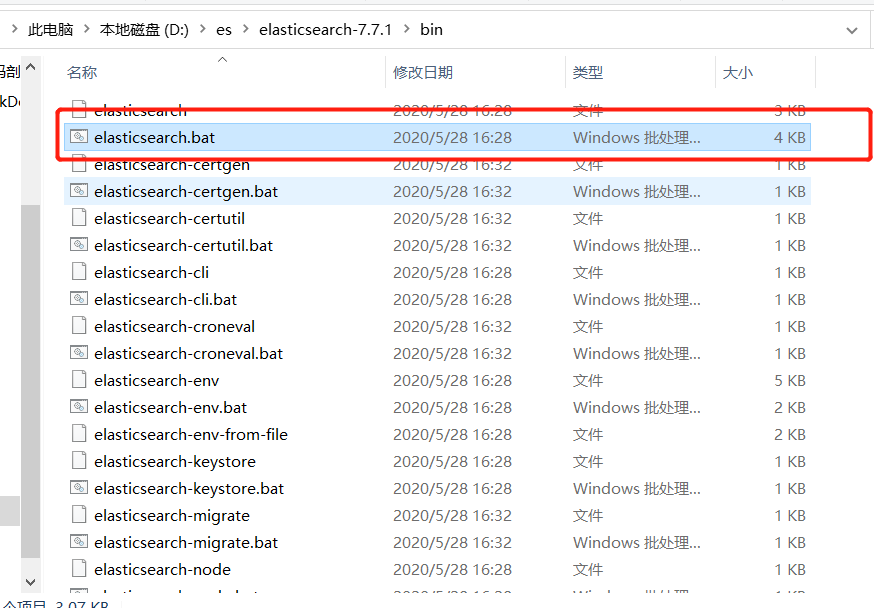The height and width of the screenshot is (608, 874).
Task: Click the elasticsearch.bat batch file icon
Action: coord(79,137)
